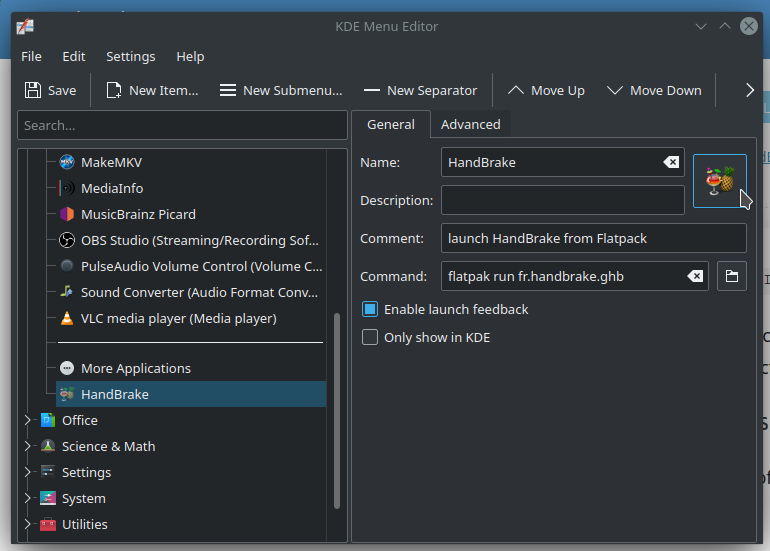Insert a New Separator from toolbar

pyautogui.click(x=420, y=90)
